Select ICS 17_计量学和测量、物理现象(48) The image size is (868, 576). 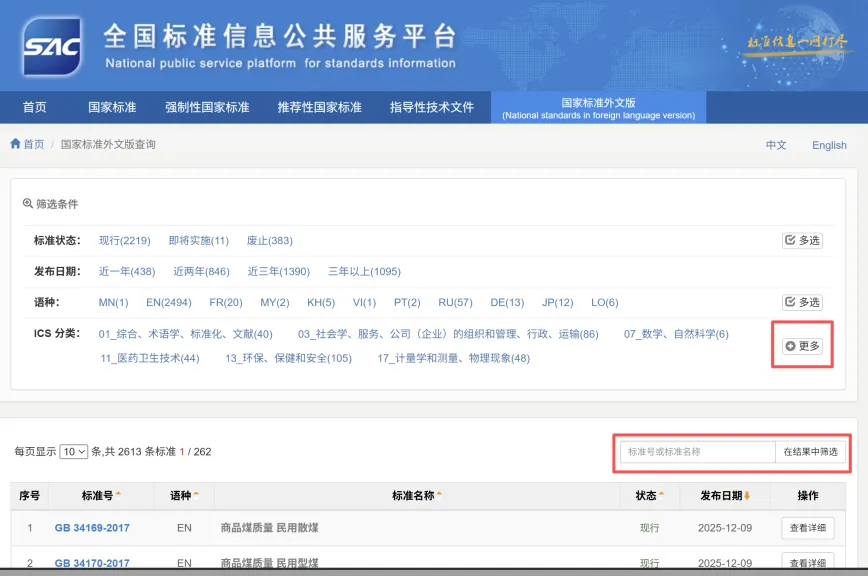(x=453, y=358)
